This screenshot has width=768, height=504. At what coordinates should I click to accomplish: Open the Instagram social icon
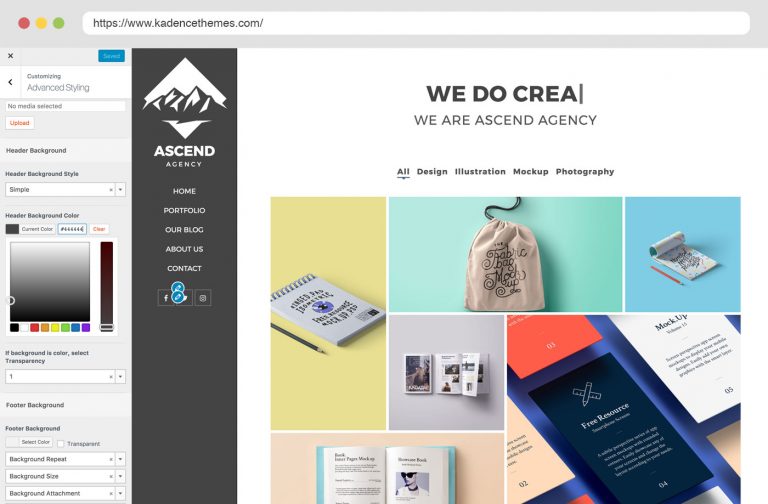(203, 297)
